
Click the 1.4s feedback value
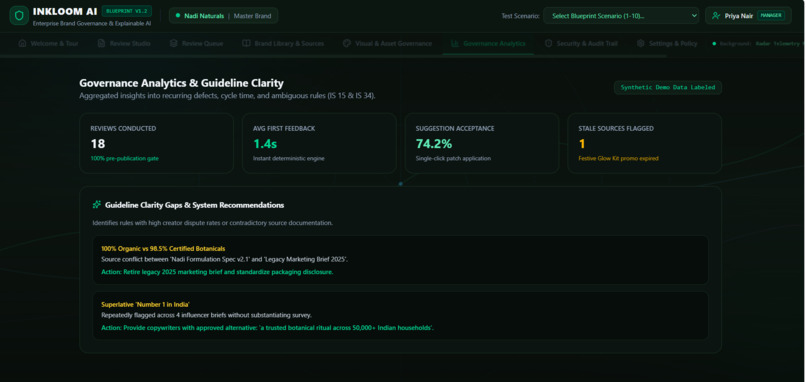(x=266, y=143)
